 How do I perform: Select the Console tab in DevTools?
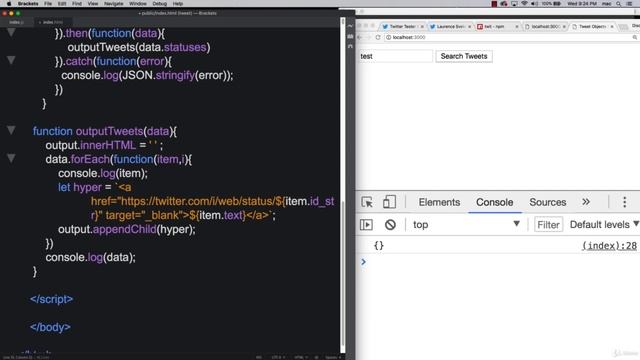pos(494,202)
